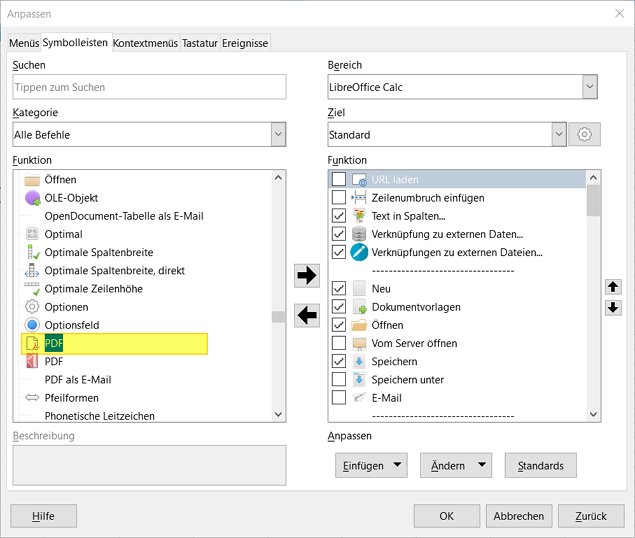Move entry up with the up arrow
The image size is (635, 538).
coord(613,287)
